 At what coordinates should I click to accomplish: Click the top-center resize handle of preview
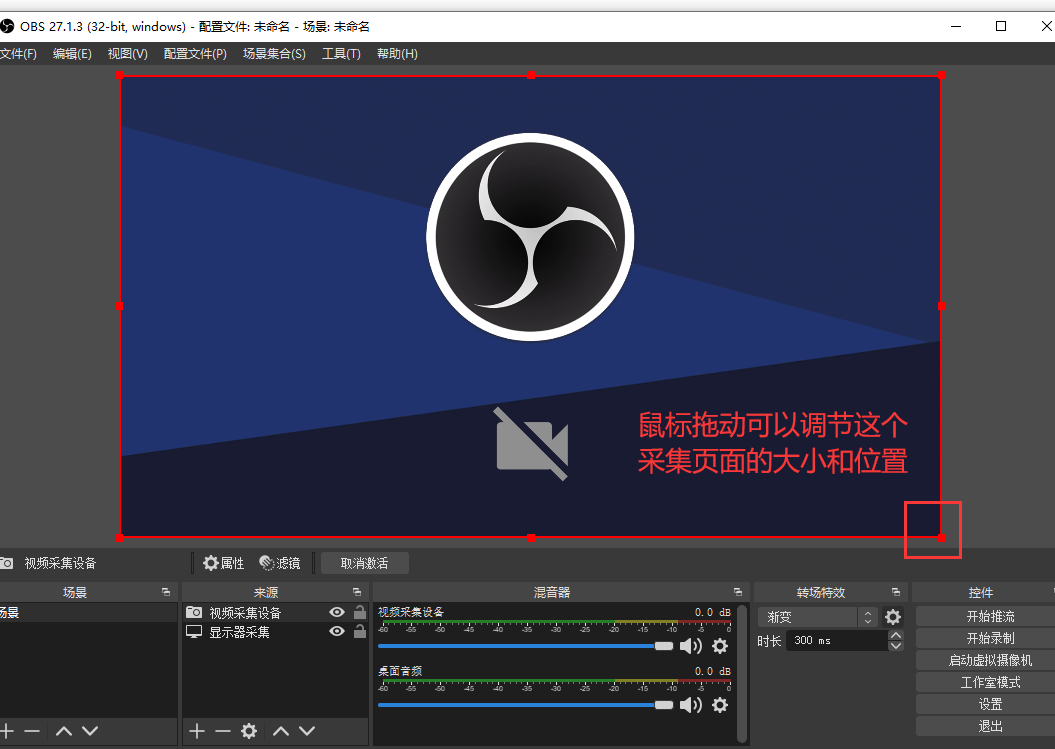coord(531,75)
